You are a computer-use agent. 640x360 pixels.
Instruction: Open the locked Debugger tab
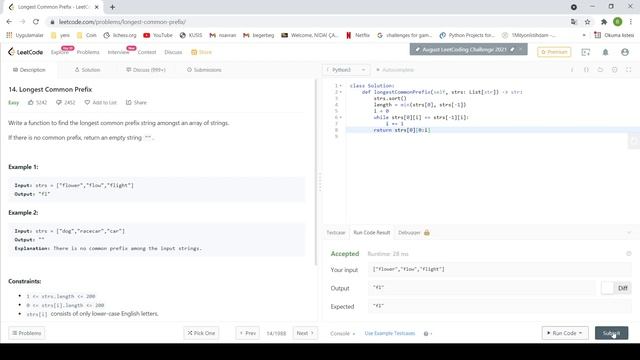(413, 233)
